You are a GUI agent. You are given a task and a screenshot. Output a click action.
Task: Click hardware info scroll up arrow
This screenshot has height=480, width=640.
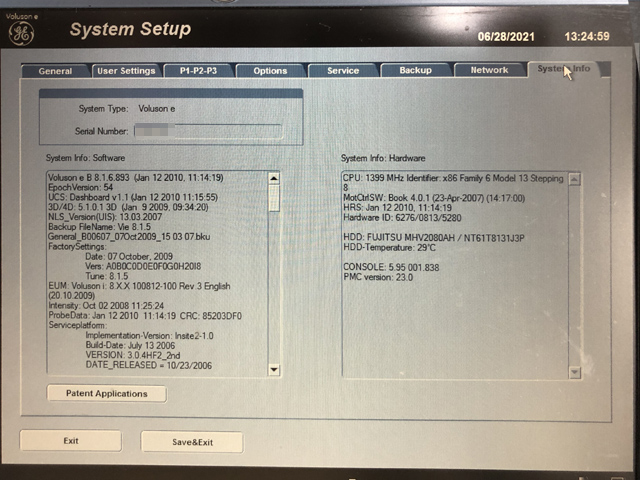click(x=574, y=179)
